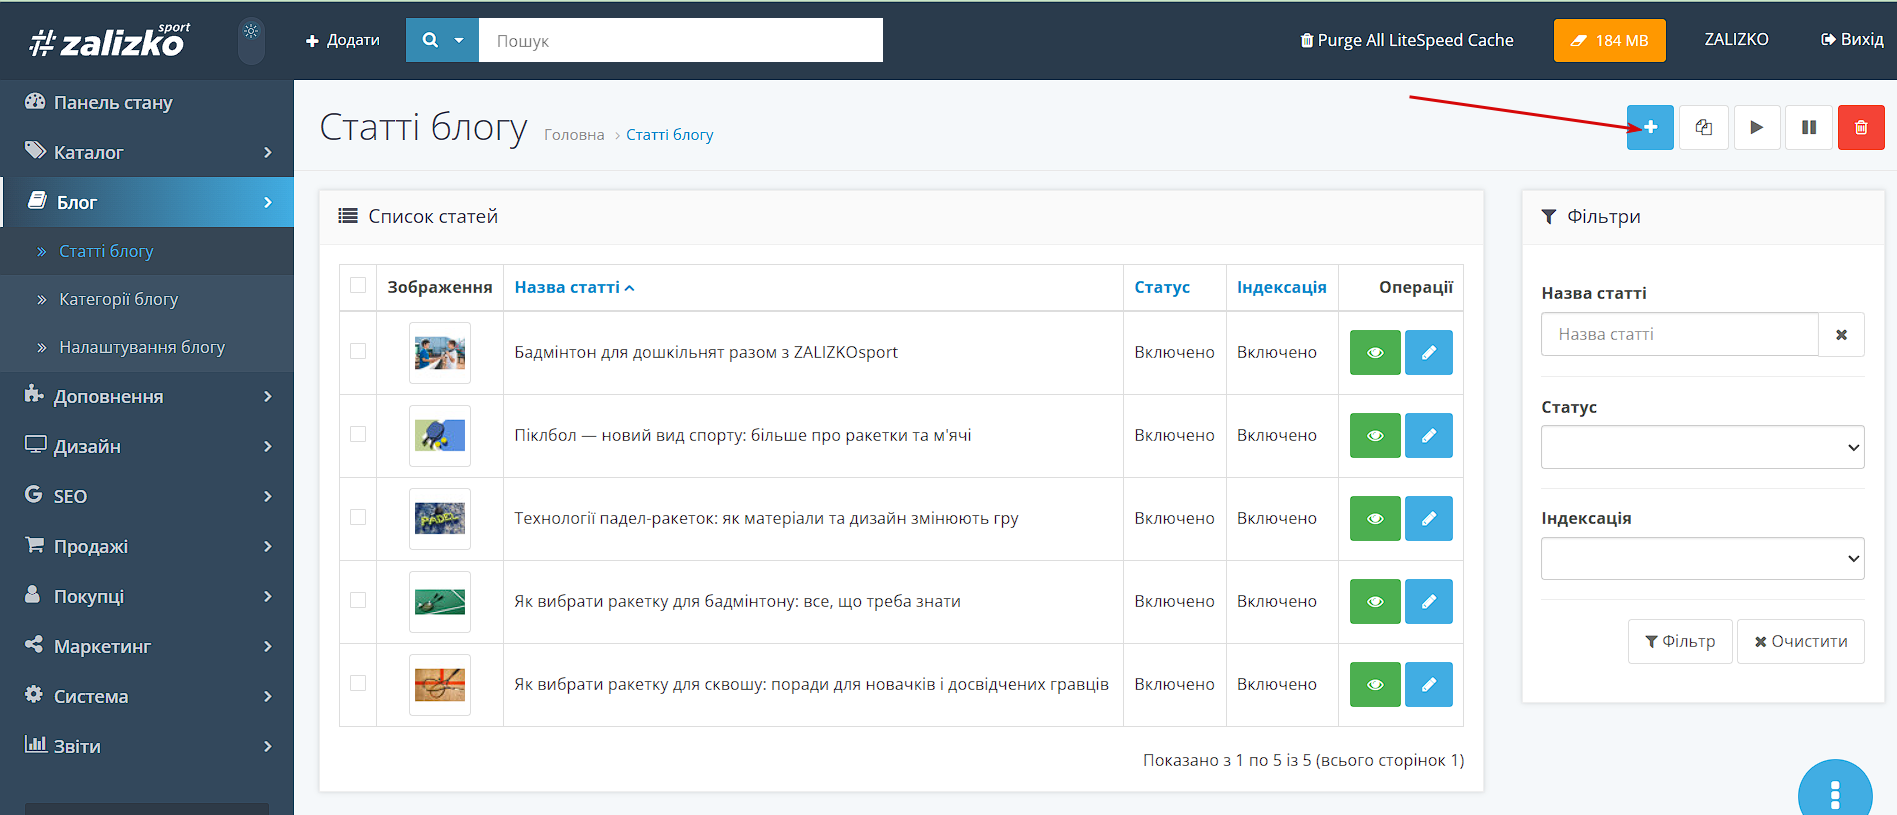This screenshot has width=1897, height=815.
Task: Clear the Назва статті filter field
Action: pos(1841,335)
